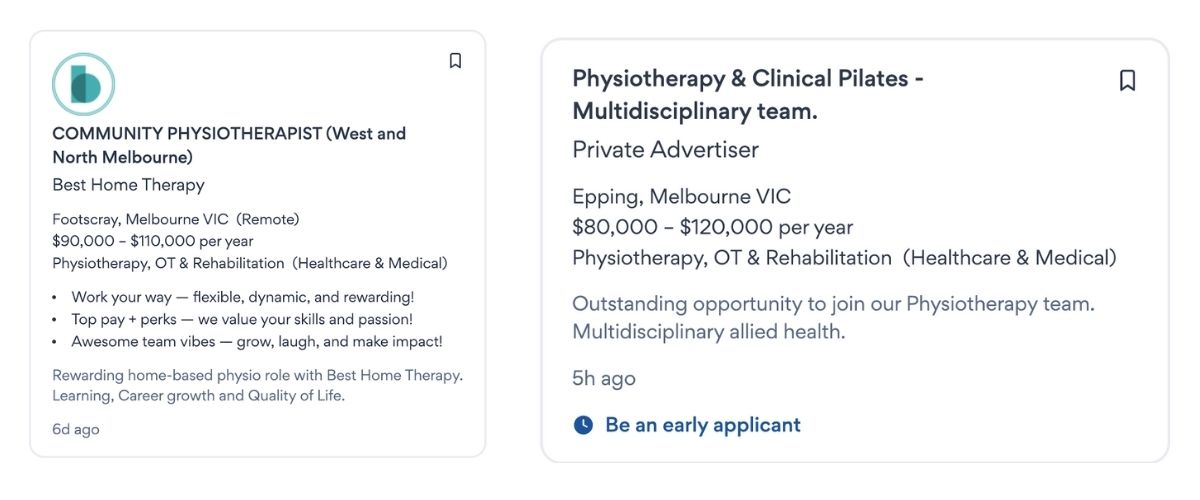Select Epping, Melbourne VIC location
Screen dimensions: 1200x500
pyautogui.click(x=681, y=196)
